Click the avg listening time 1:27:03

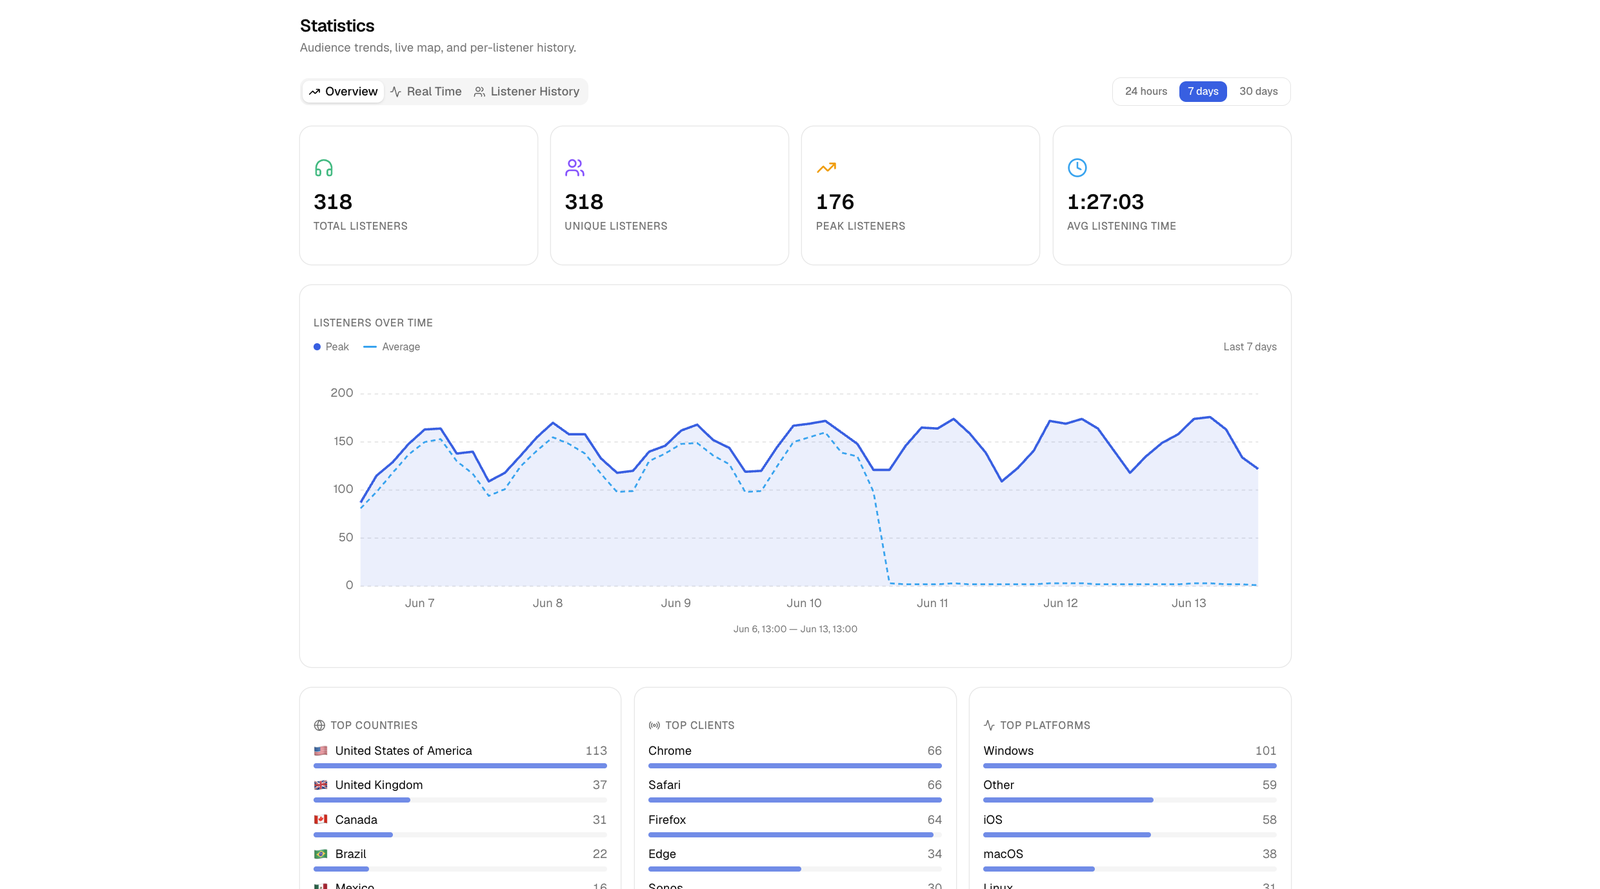click(x=1105, y=202)
